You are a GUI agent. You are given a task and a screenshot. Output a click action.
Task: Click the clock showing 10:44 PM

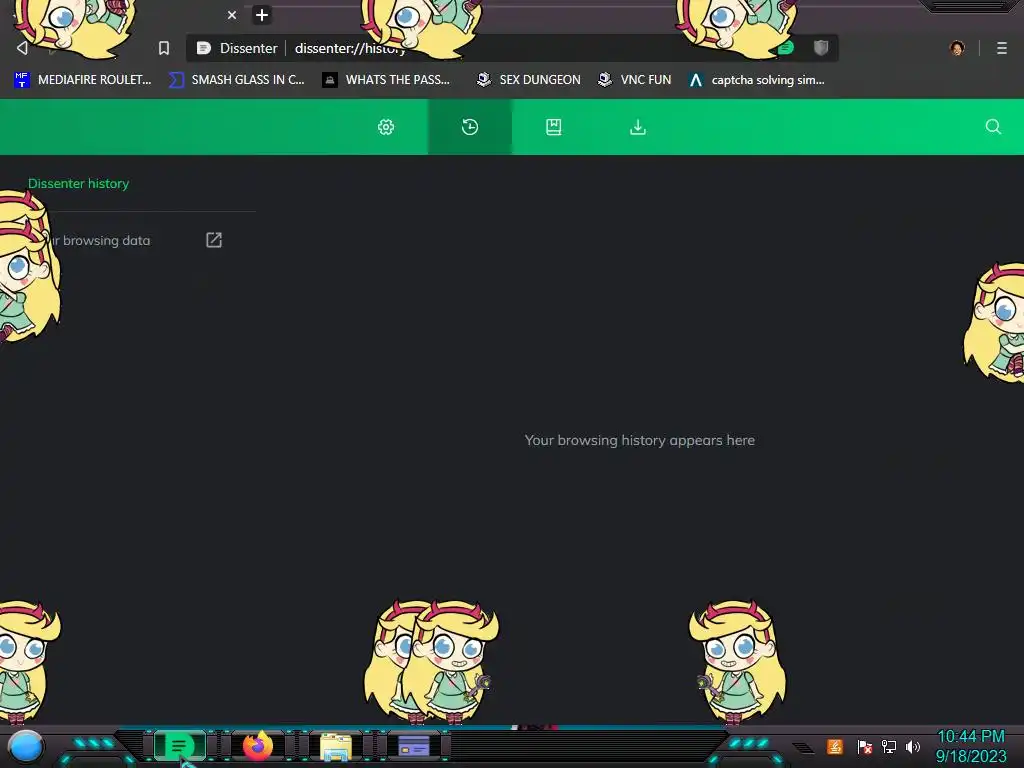point(971,736)
